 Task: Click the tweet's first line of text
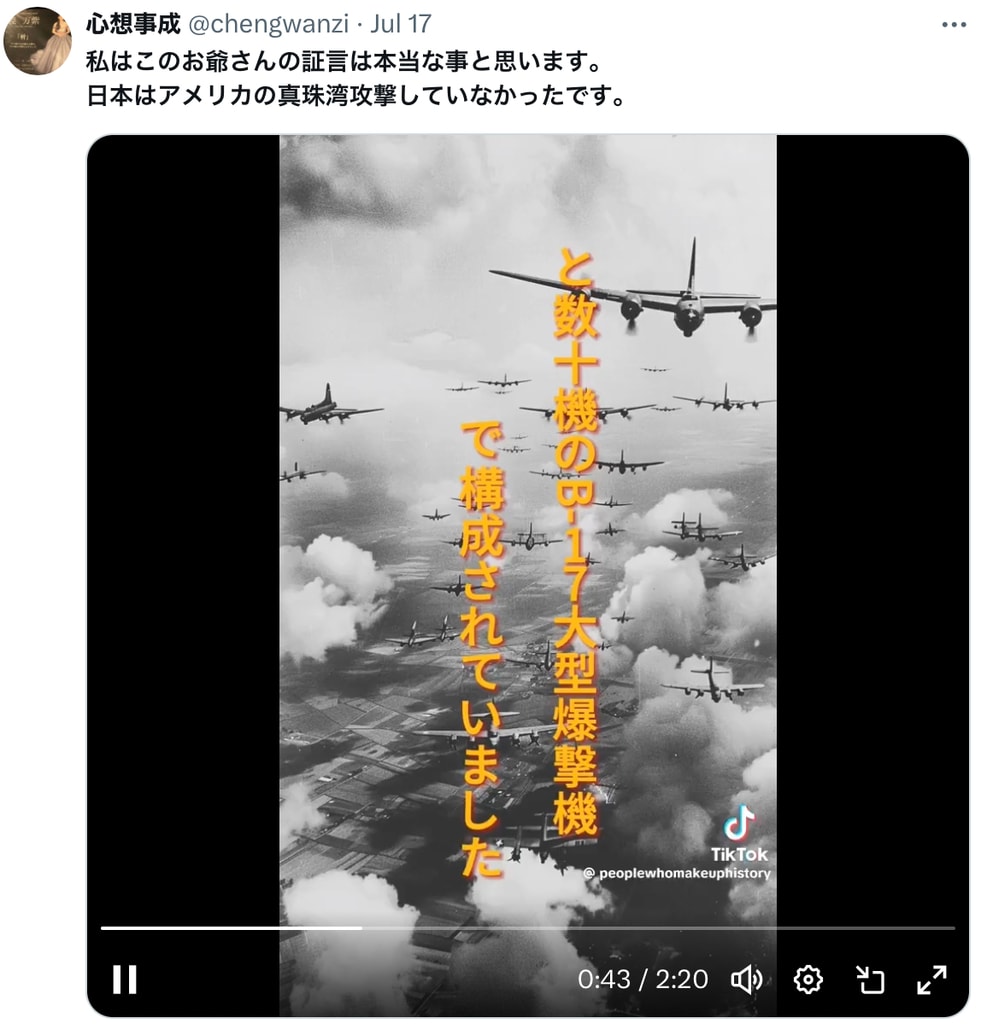pos(344,62)
